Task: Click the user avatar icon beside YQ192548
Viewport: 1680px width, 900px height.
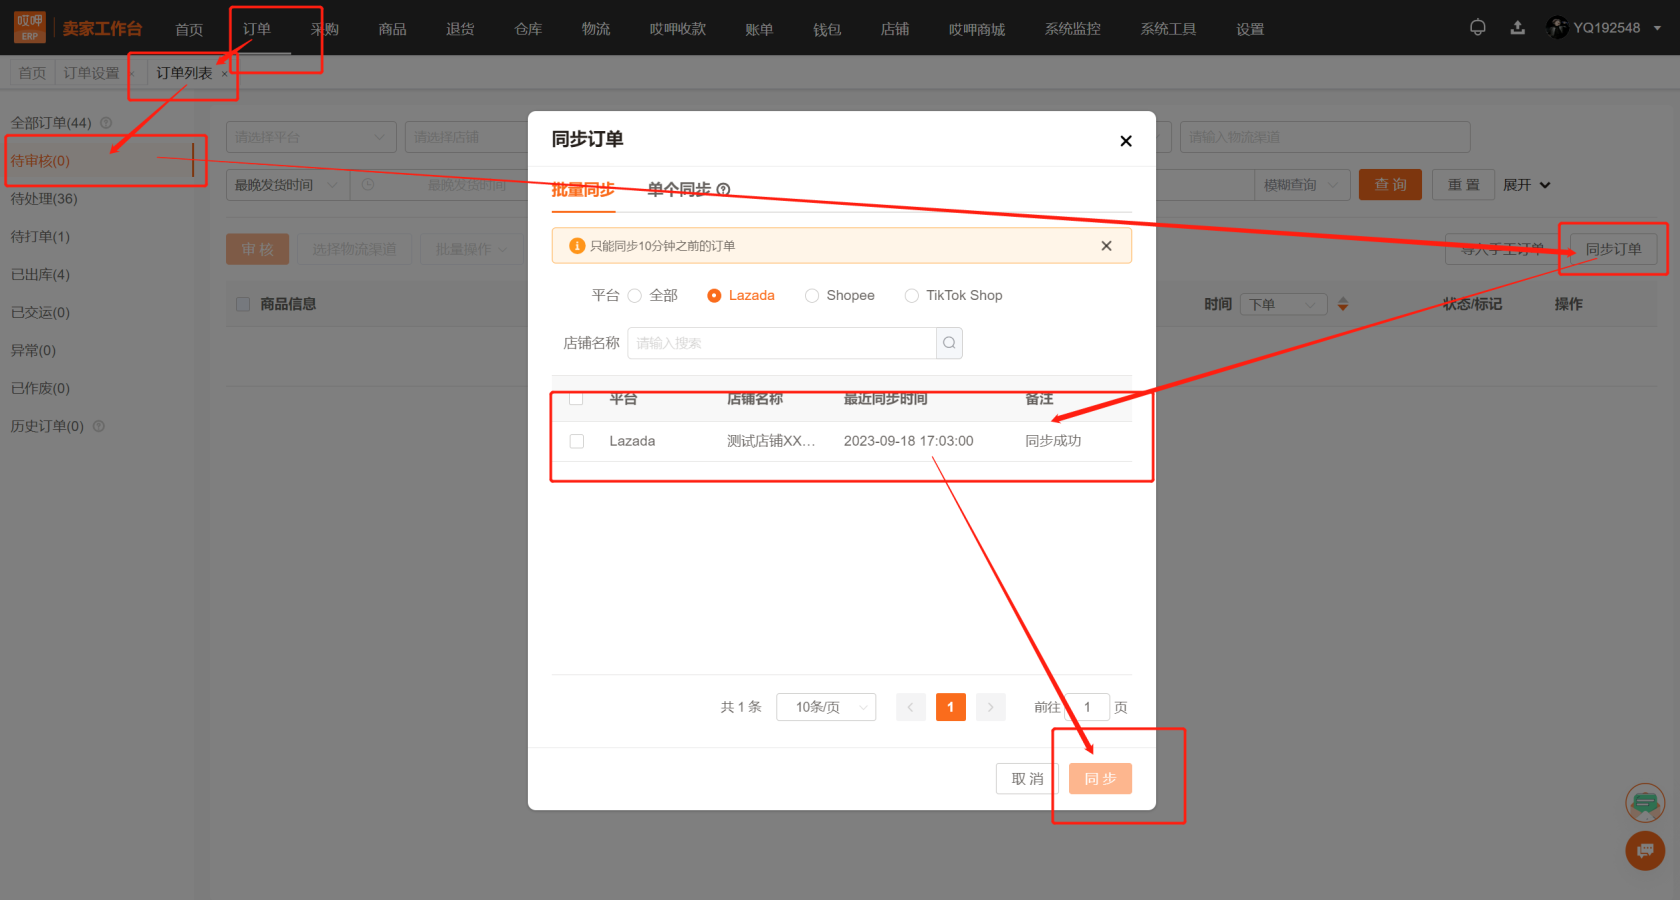Action: 1557,28
